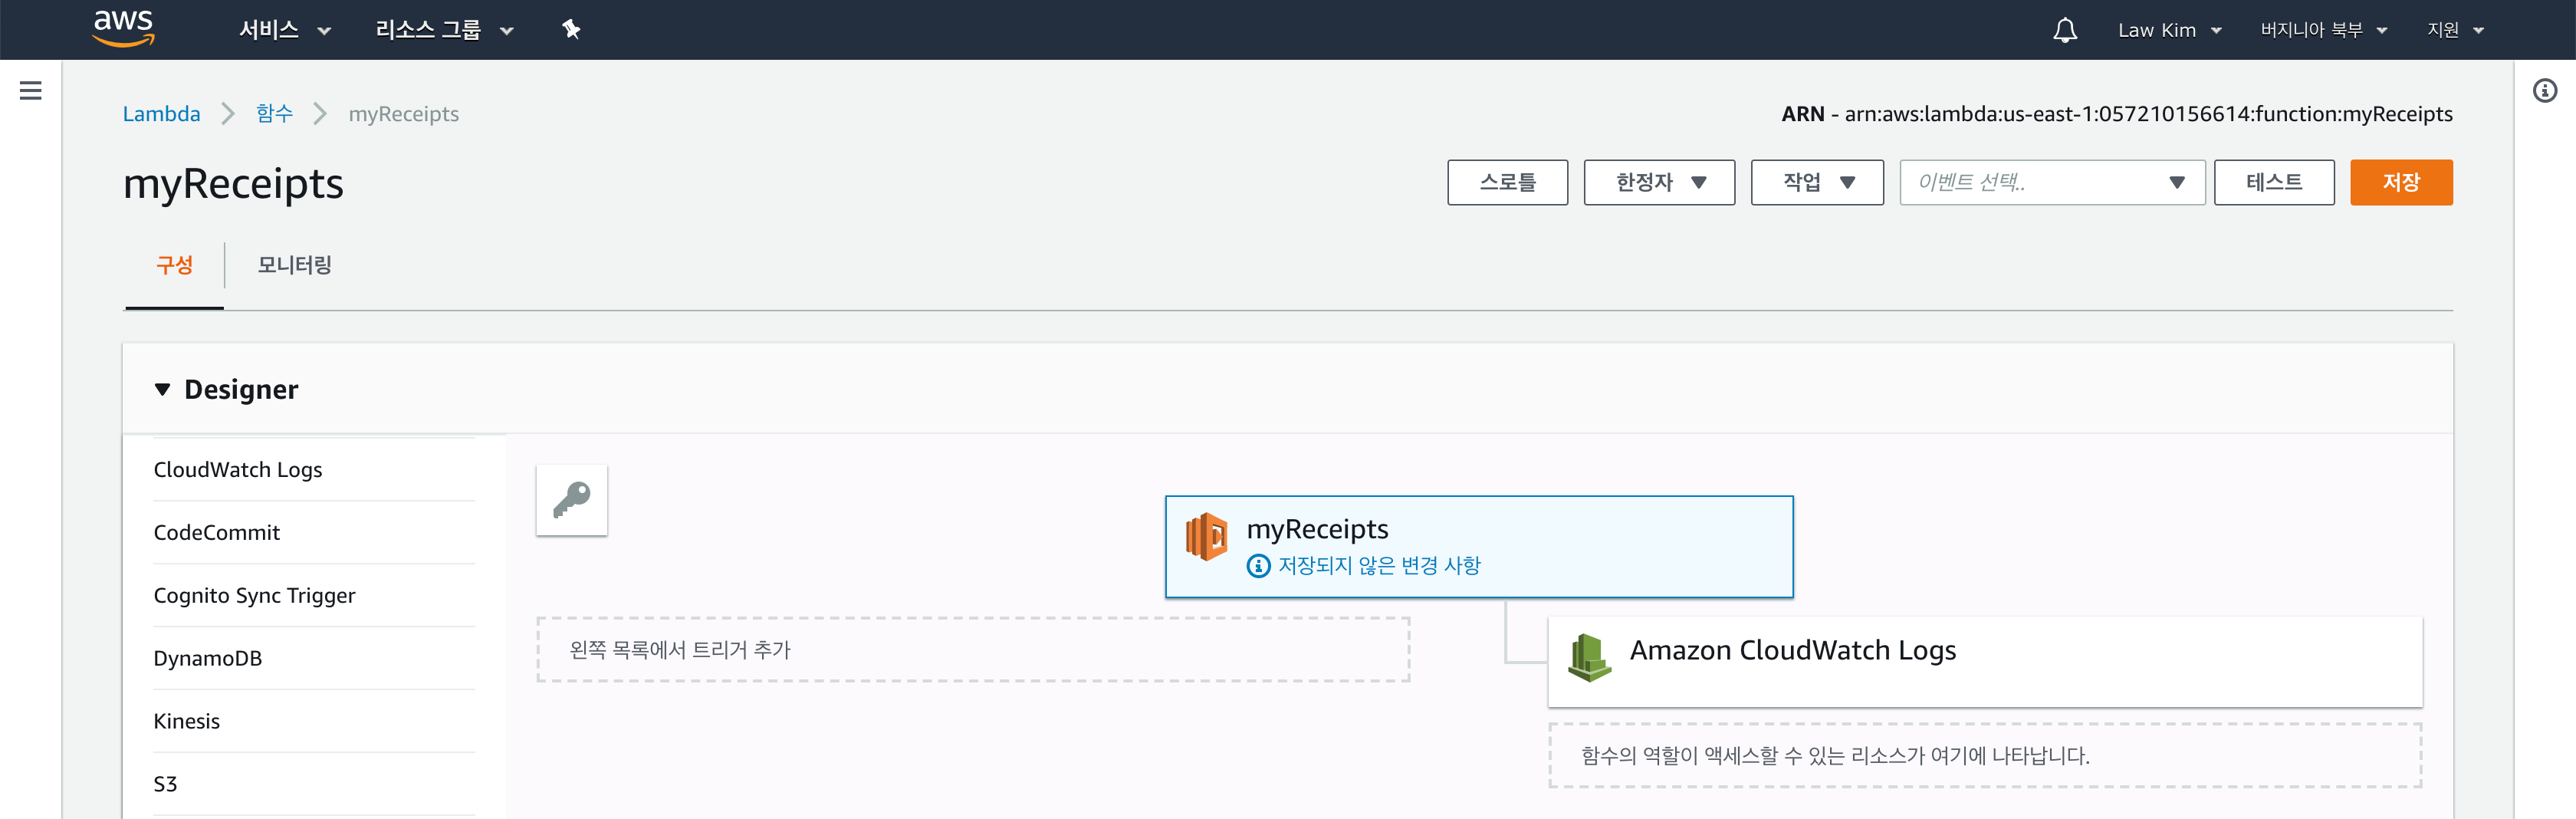This screenshot has height=819, width=2576.
Task: Open the notifications bell
Action: point(2065,30)
